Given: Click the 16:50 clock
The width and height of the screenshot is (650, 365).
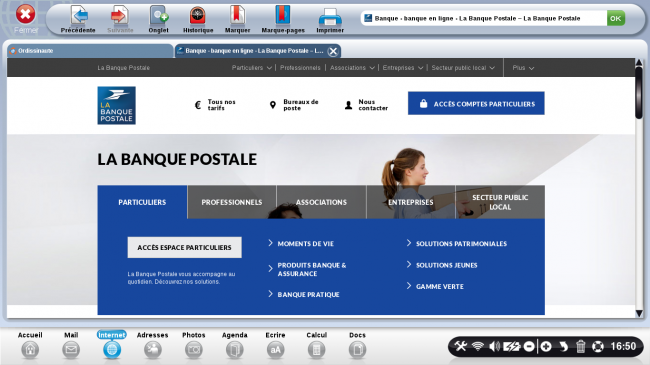Looking at the screenshot, I should [623, 346].
